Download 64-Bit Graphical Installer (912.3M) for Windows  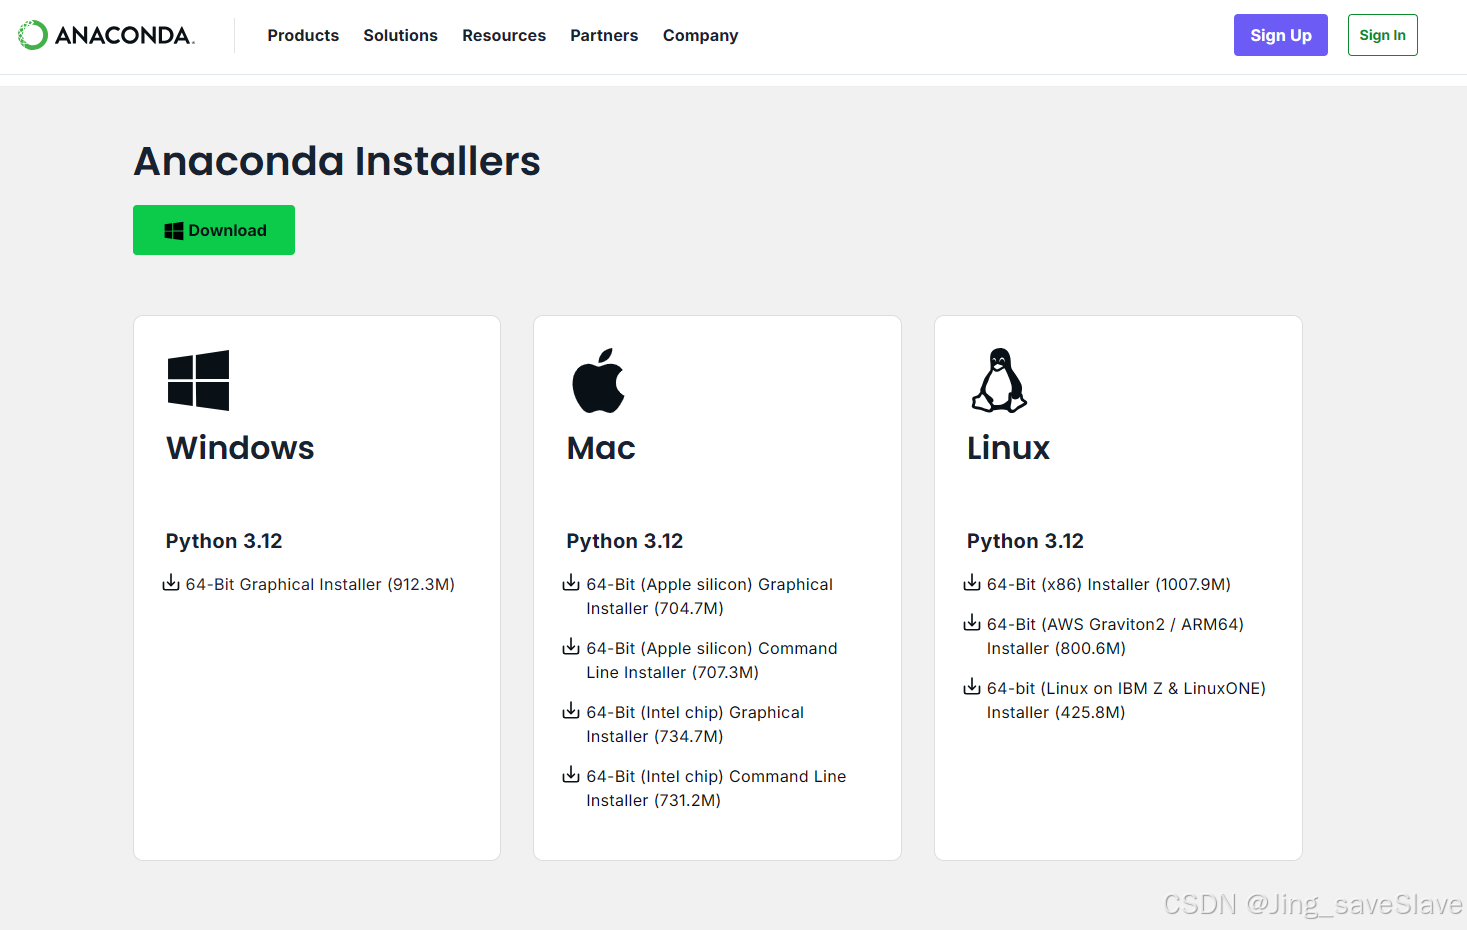tap(320, 584)
